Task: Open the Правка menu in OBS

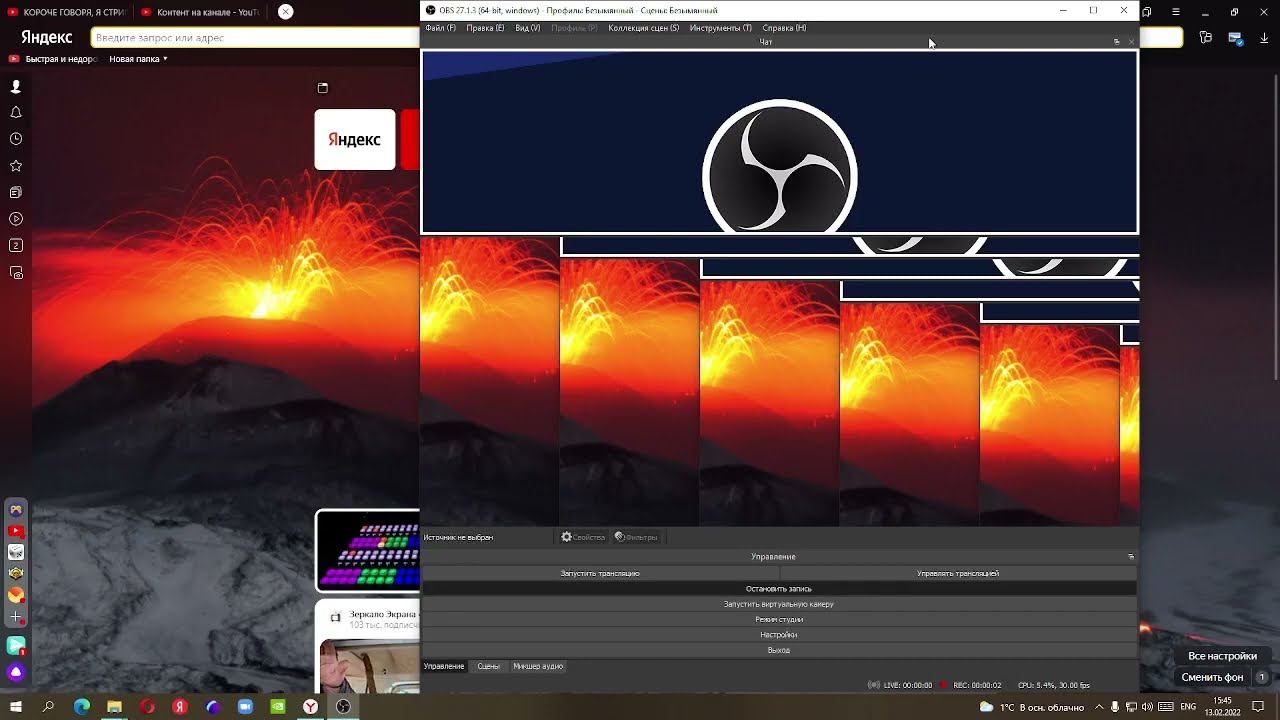Action: tap(485, 28)
